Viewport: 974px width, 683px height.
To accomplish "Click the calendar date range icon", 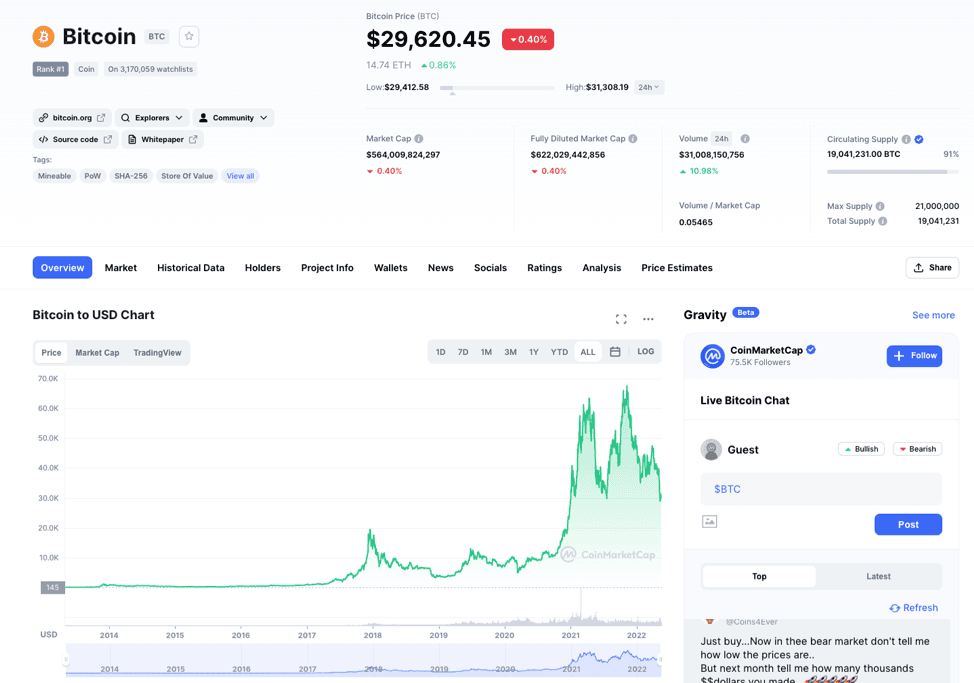I will coord(615,352).
